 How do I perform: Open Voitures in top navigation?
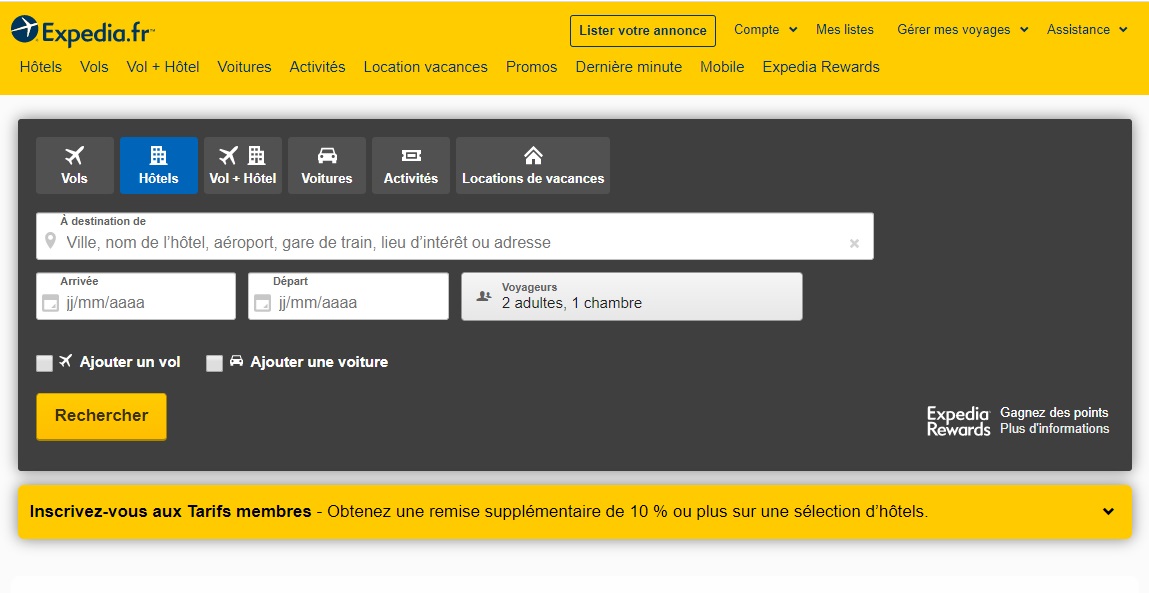coord(244,67)
